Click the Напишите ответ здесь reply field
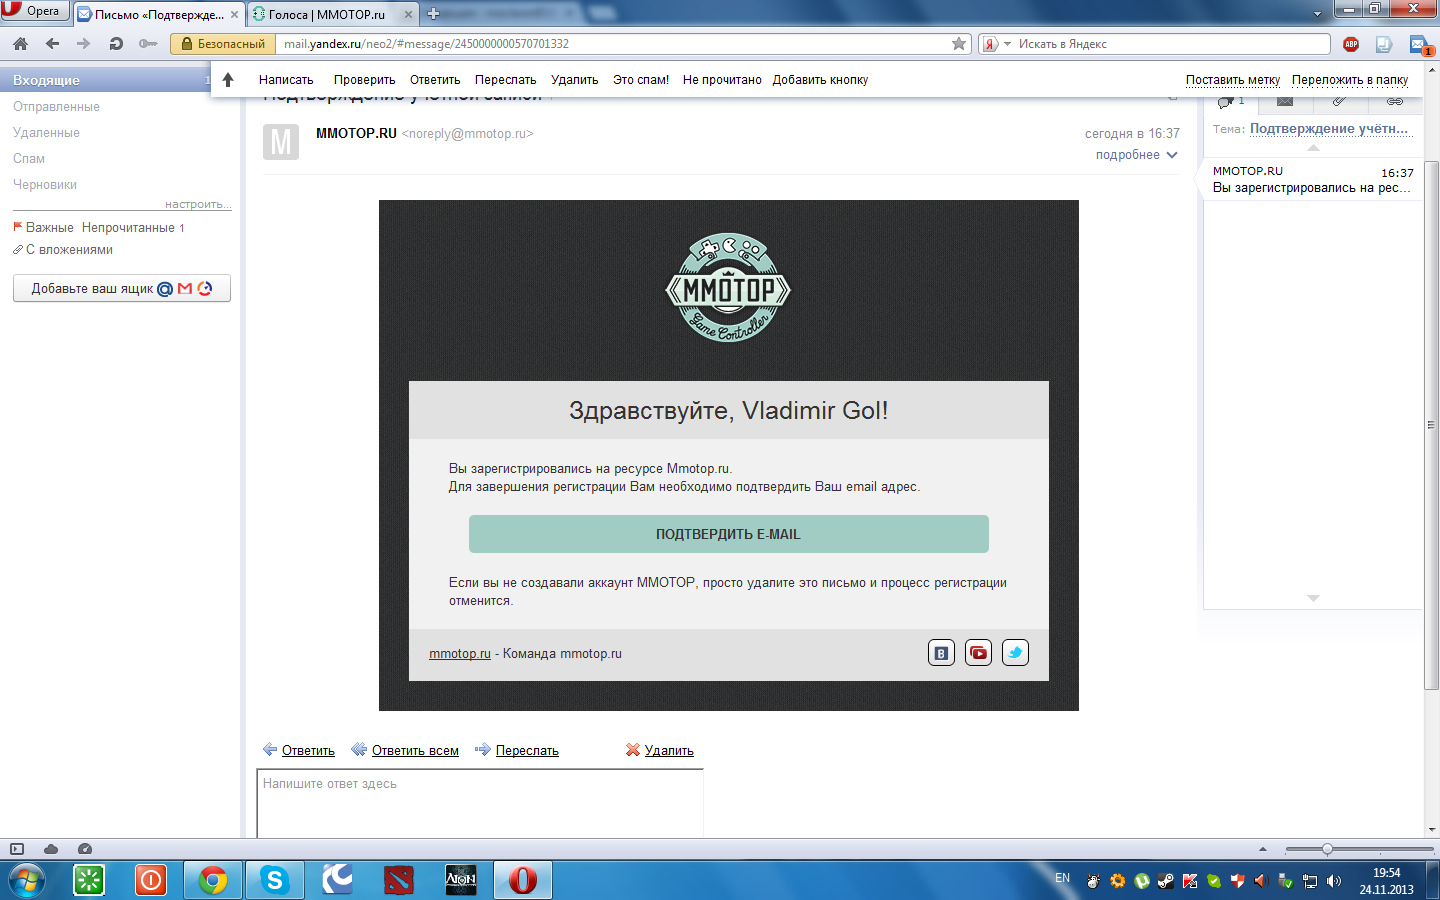The height and width of the screenshot is (900, 1440). click(x=480, y=804)
